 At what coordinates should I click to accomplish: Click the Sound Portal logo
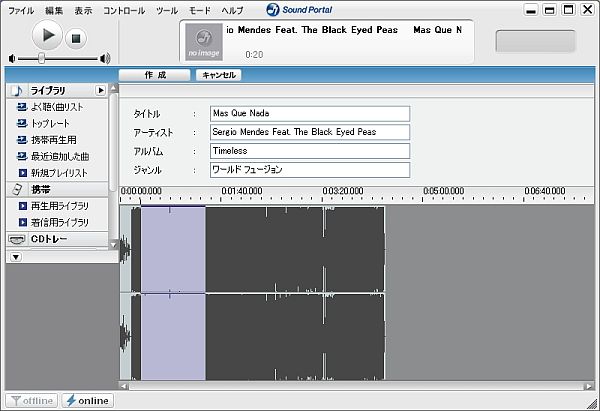(299, 10)
